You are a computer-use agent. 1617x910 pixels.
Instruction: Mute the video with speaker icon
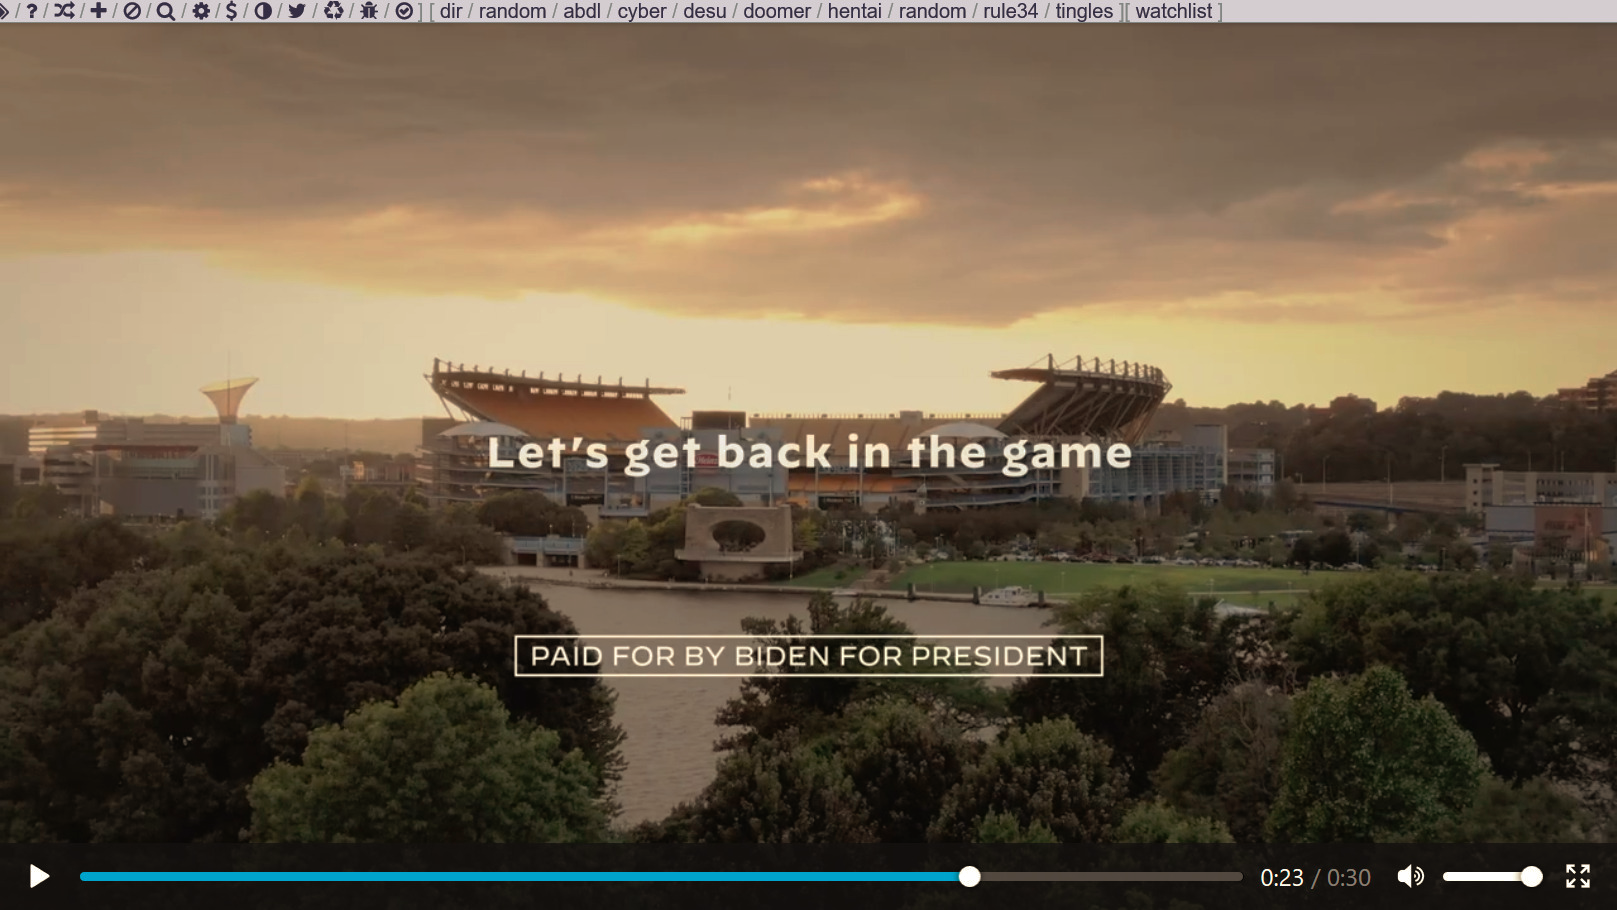click(1410, 877)
